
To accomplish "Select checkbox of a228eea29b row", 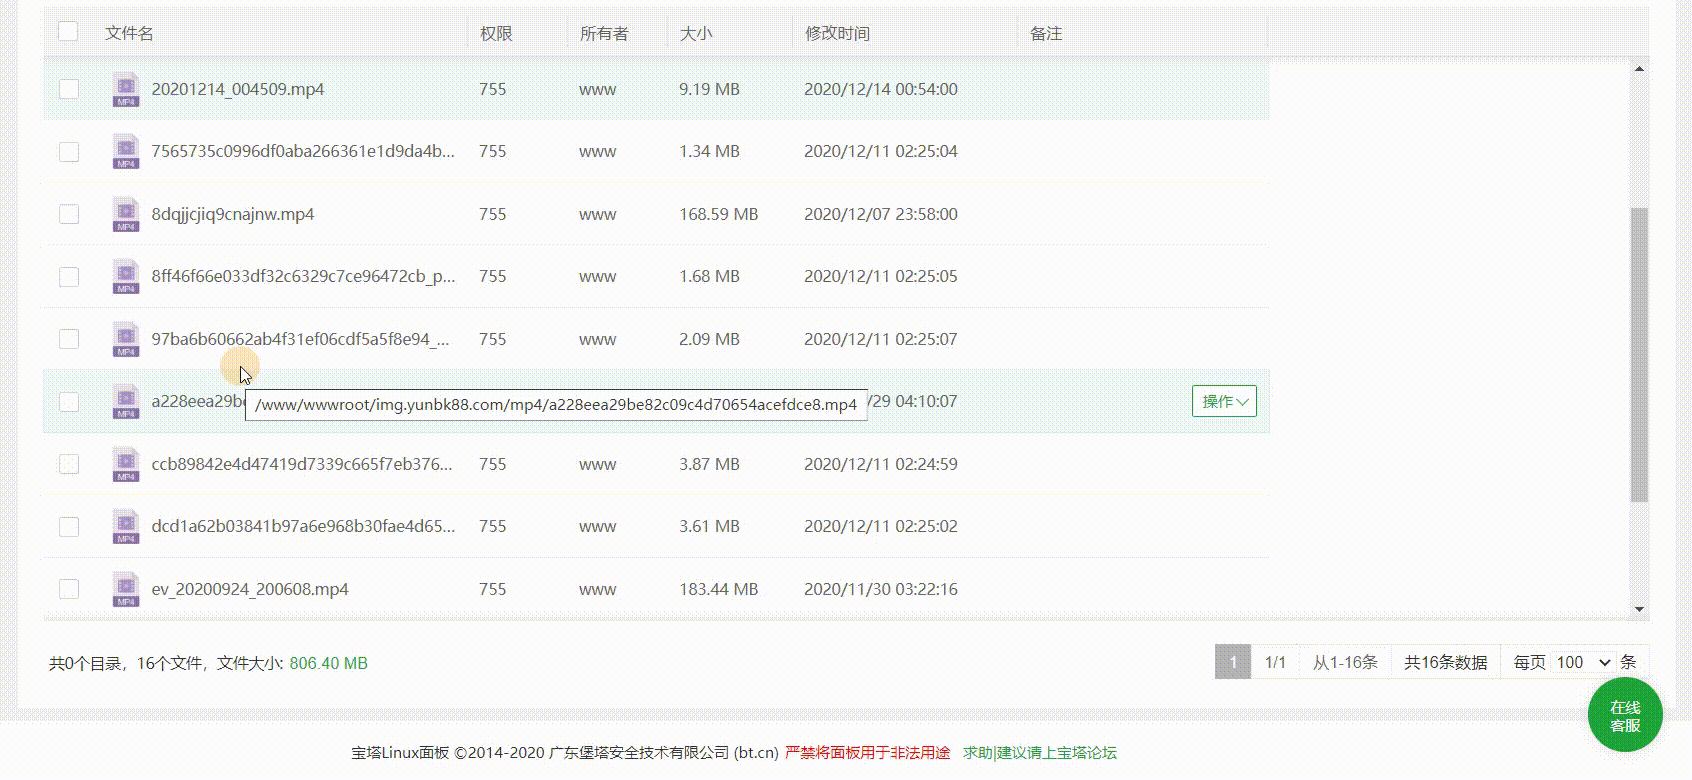I will tap(69, 402).
